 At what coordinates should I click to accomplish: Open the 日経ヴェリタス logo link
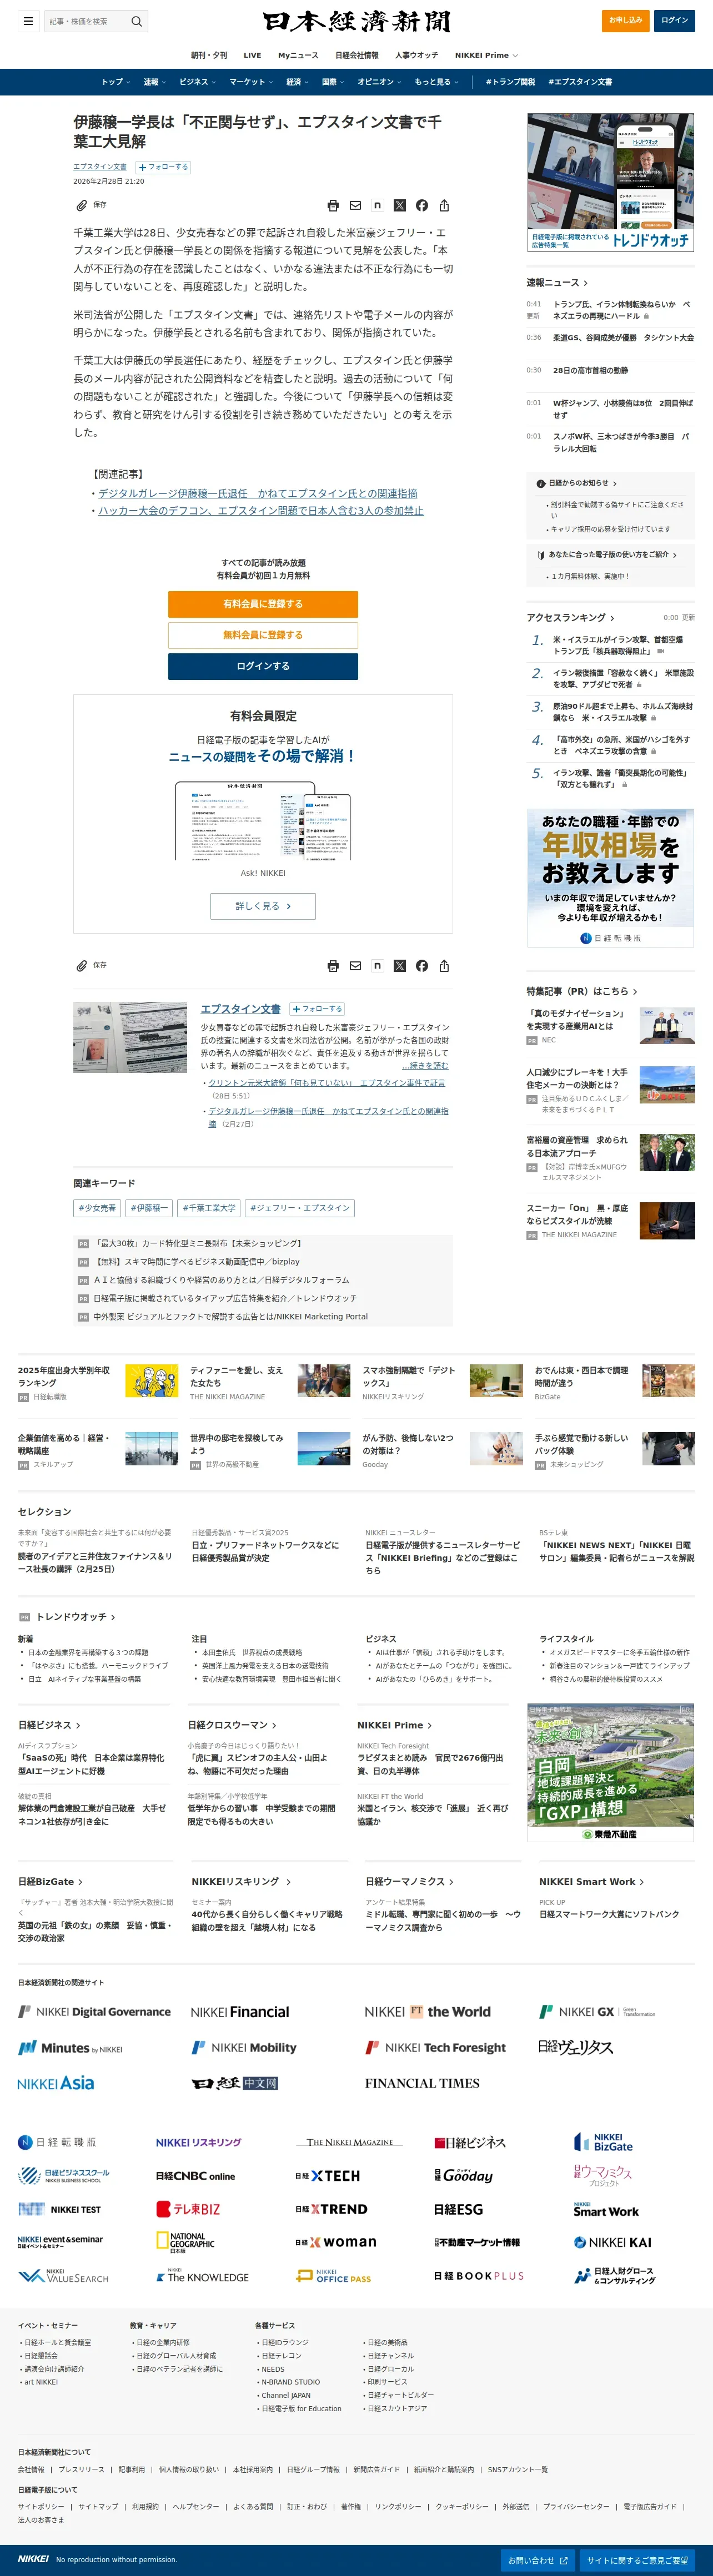[x=576, y=2047]
